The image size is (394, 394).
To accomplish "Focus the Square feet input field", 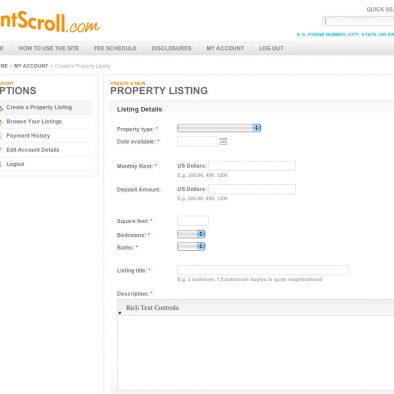I will (x=193, y=221).
